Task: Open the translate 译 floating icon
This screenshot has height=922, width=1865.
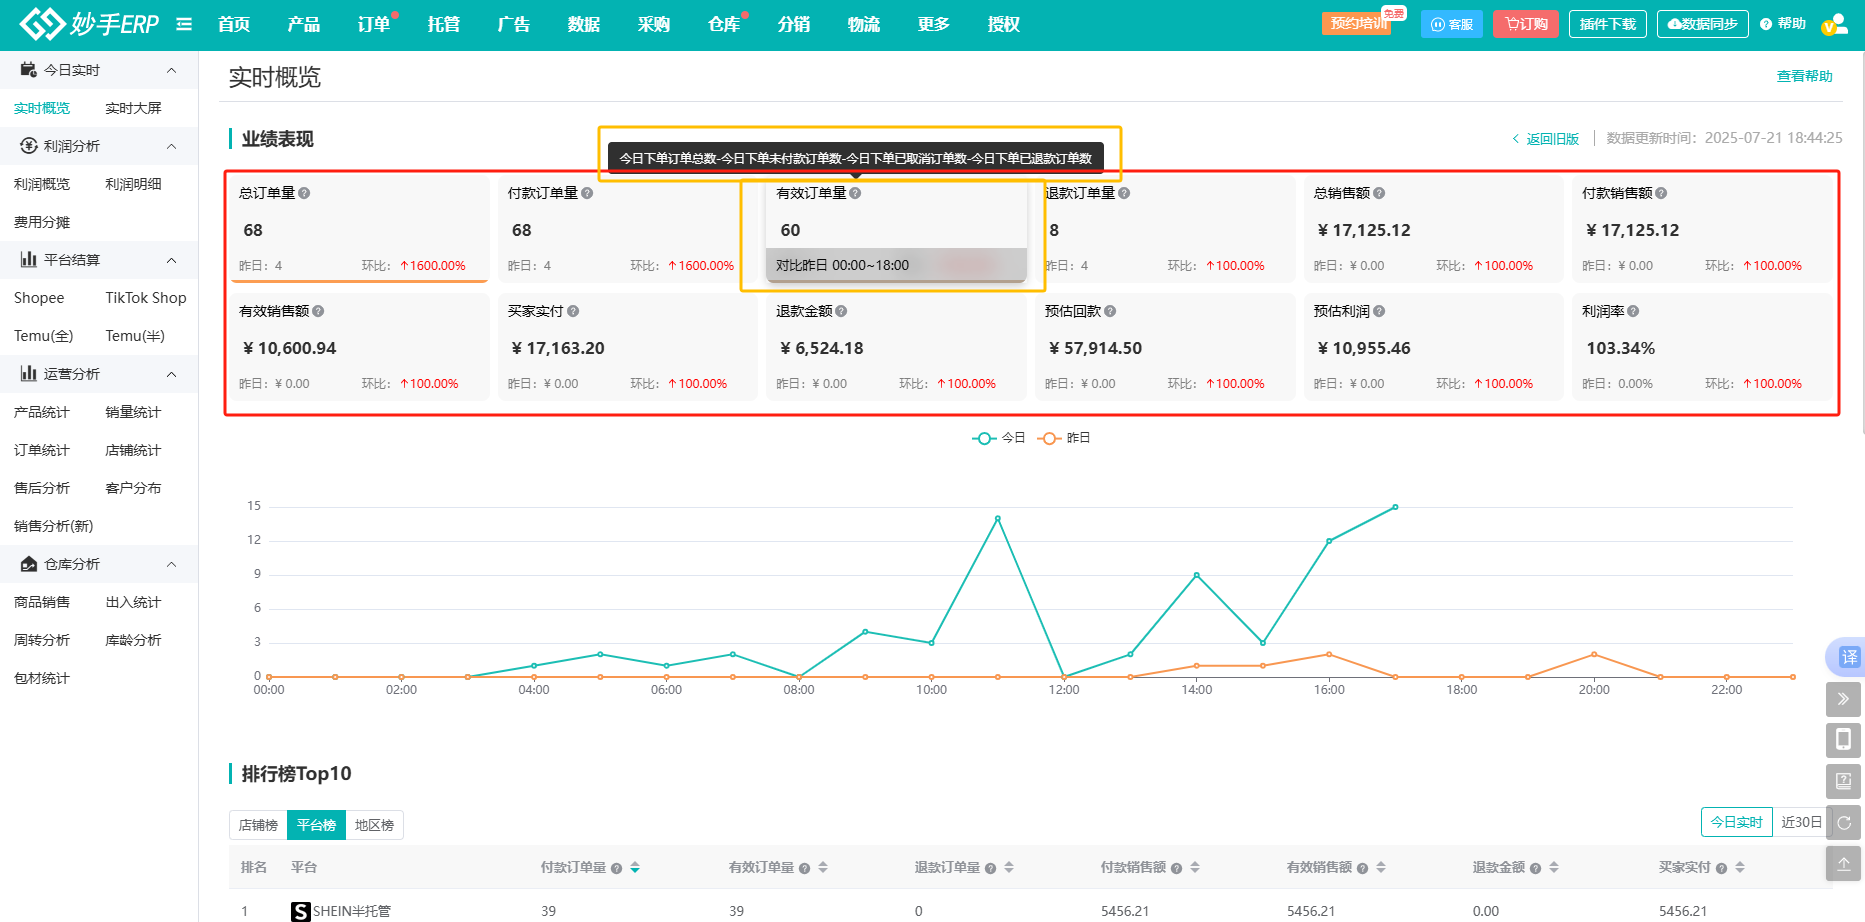Action: tap(1848, 657)
